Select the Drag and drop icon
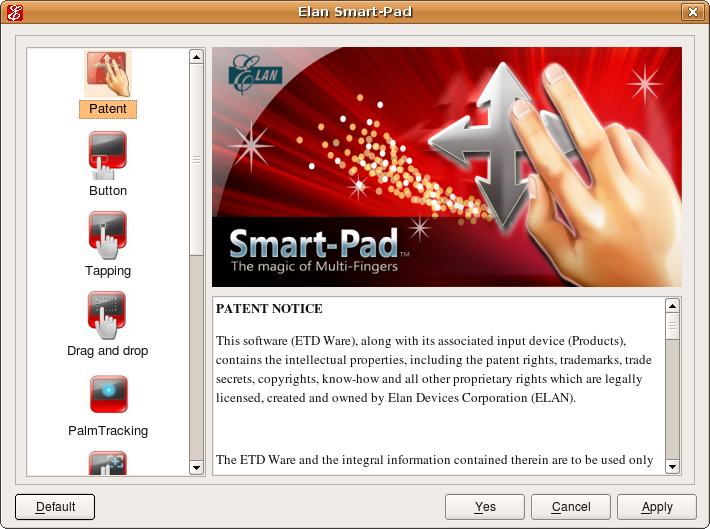Image resolution: width=710 pixels, height=529 pixels. pyautogui.click(x=108, y=315)
